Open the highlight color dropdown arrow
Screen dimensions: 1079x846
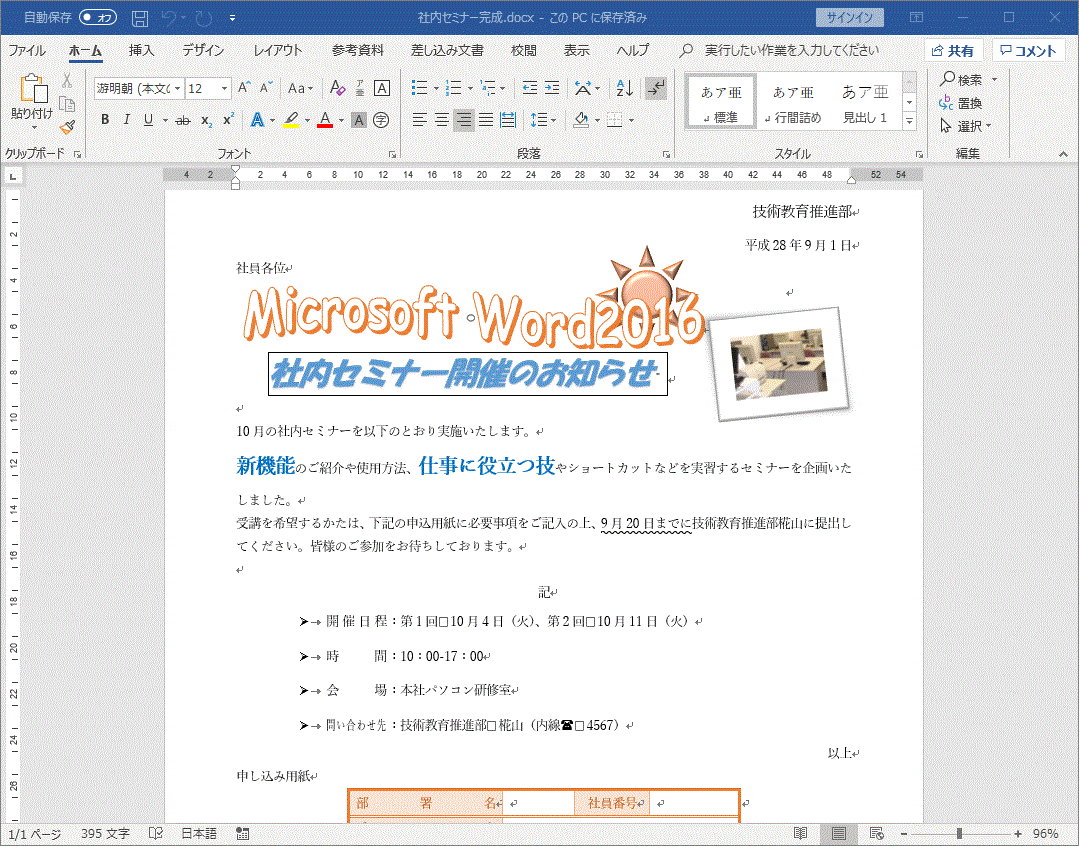point(307,120)
